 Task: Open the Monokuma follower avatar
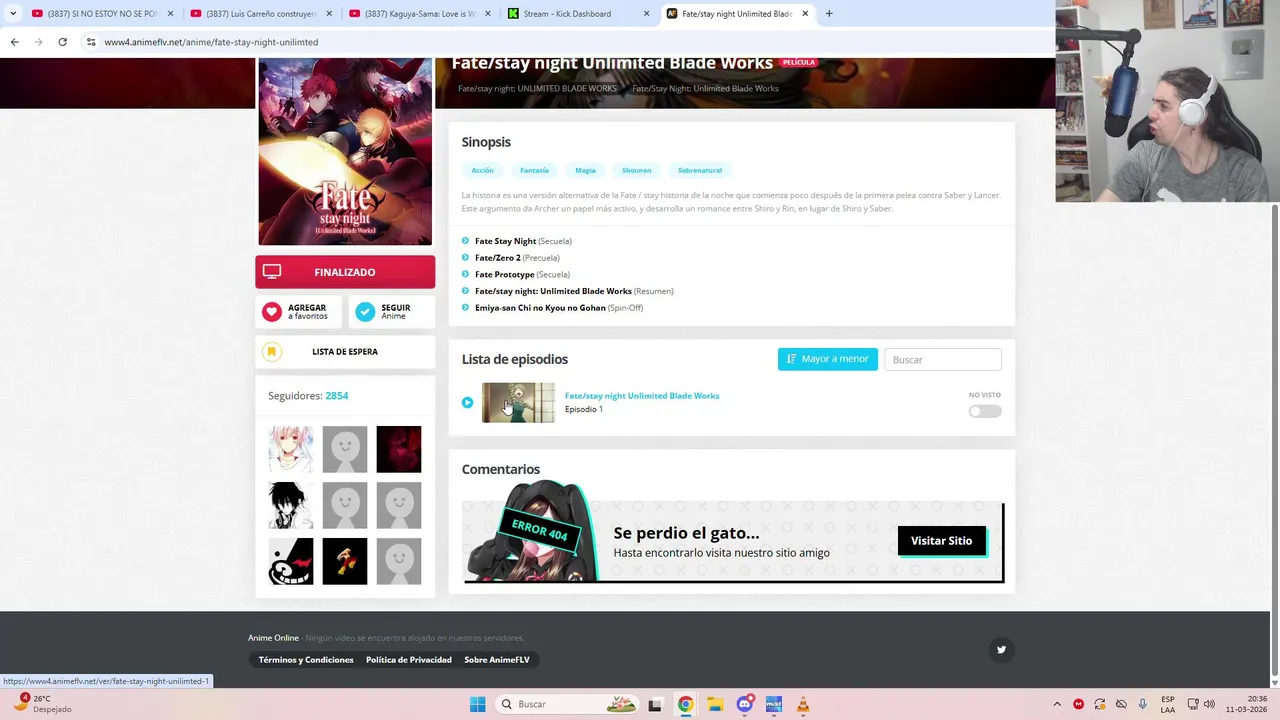tap(291, 561)
